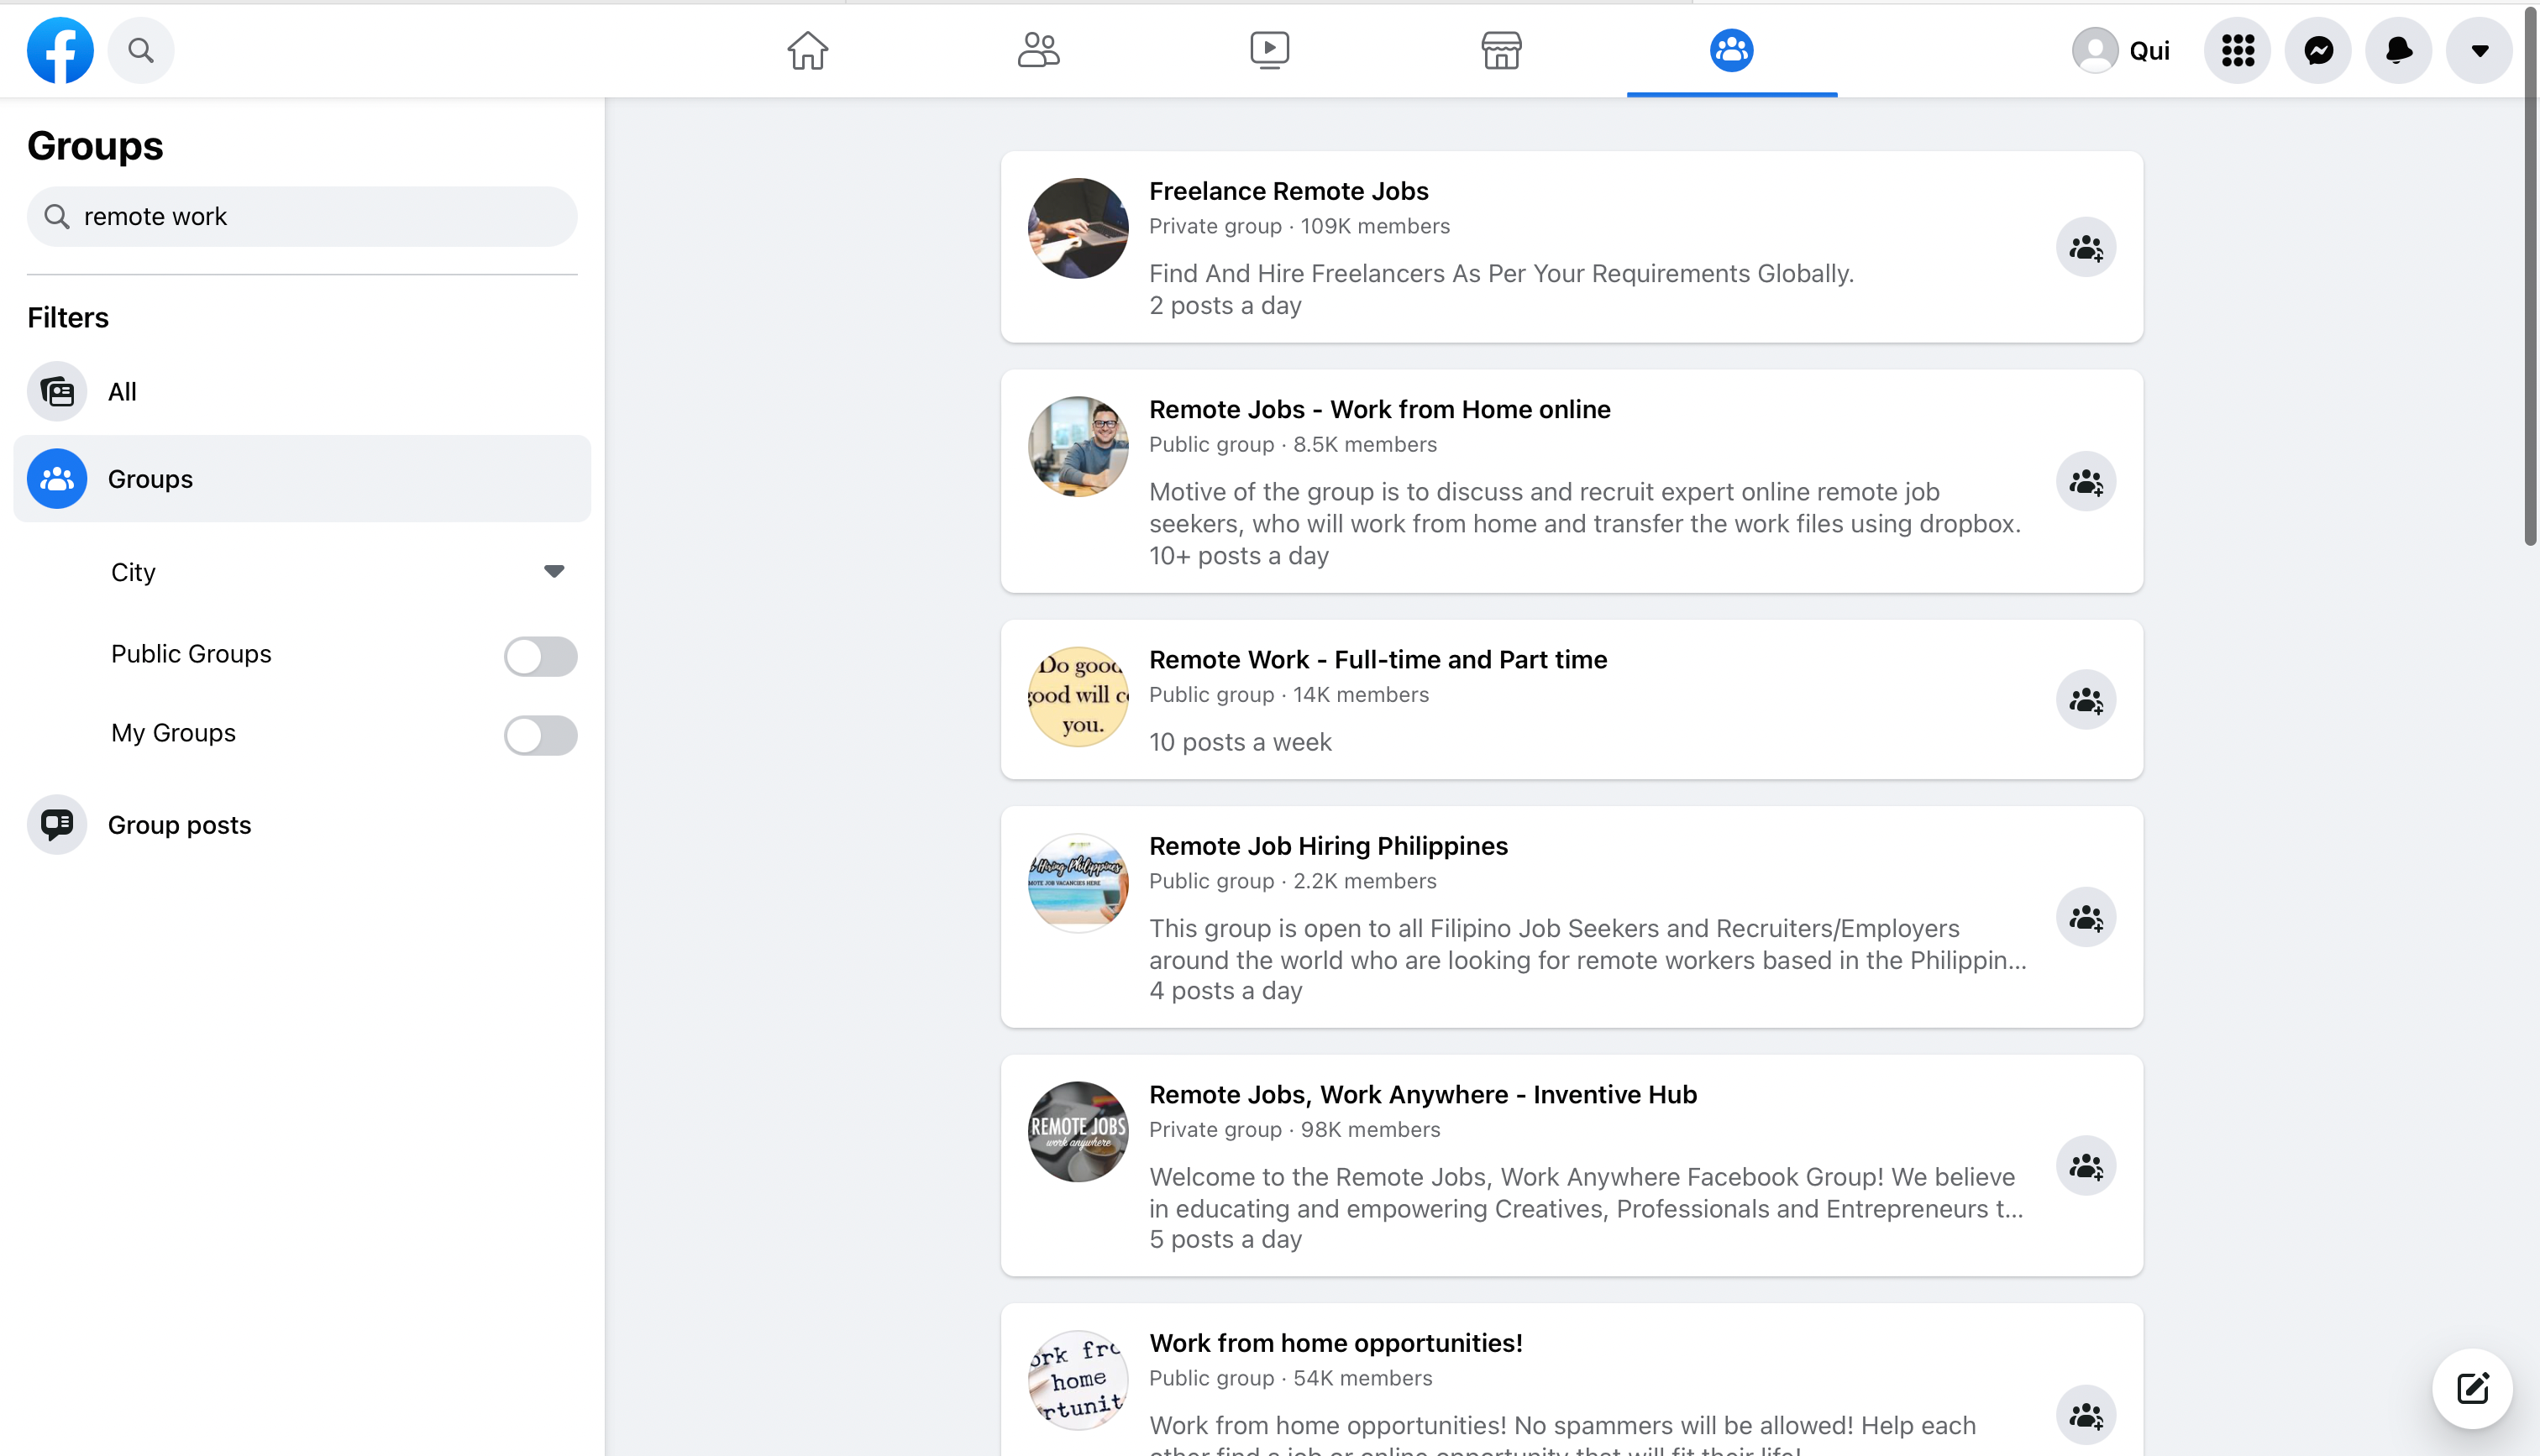Open the nine-dot menu grid
The height and width of the screenshot is (1456, 2540).
tap(2237, 50)
